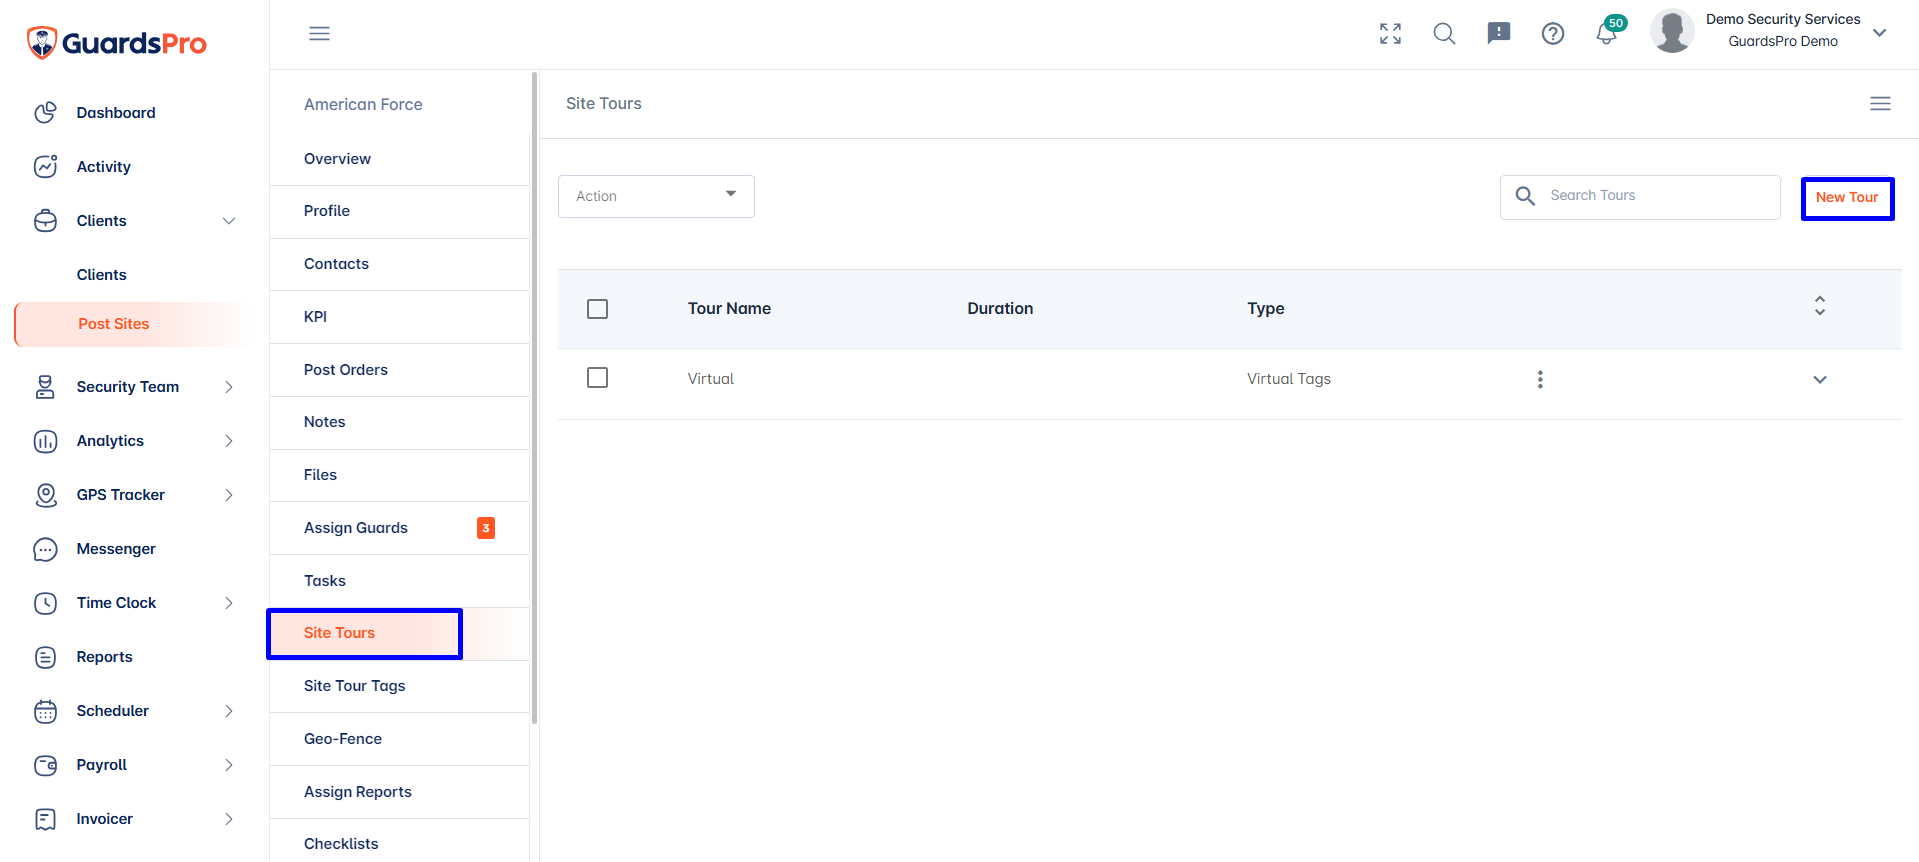Screen dimensions: 1919x862
Task: Open the Notes section
Action: click(x=399, y=422)
